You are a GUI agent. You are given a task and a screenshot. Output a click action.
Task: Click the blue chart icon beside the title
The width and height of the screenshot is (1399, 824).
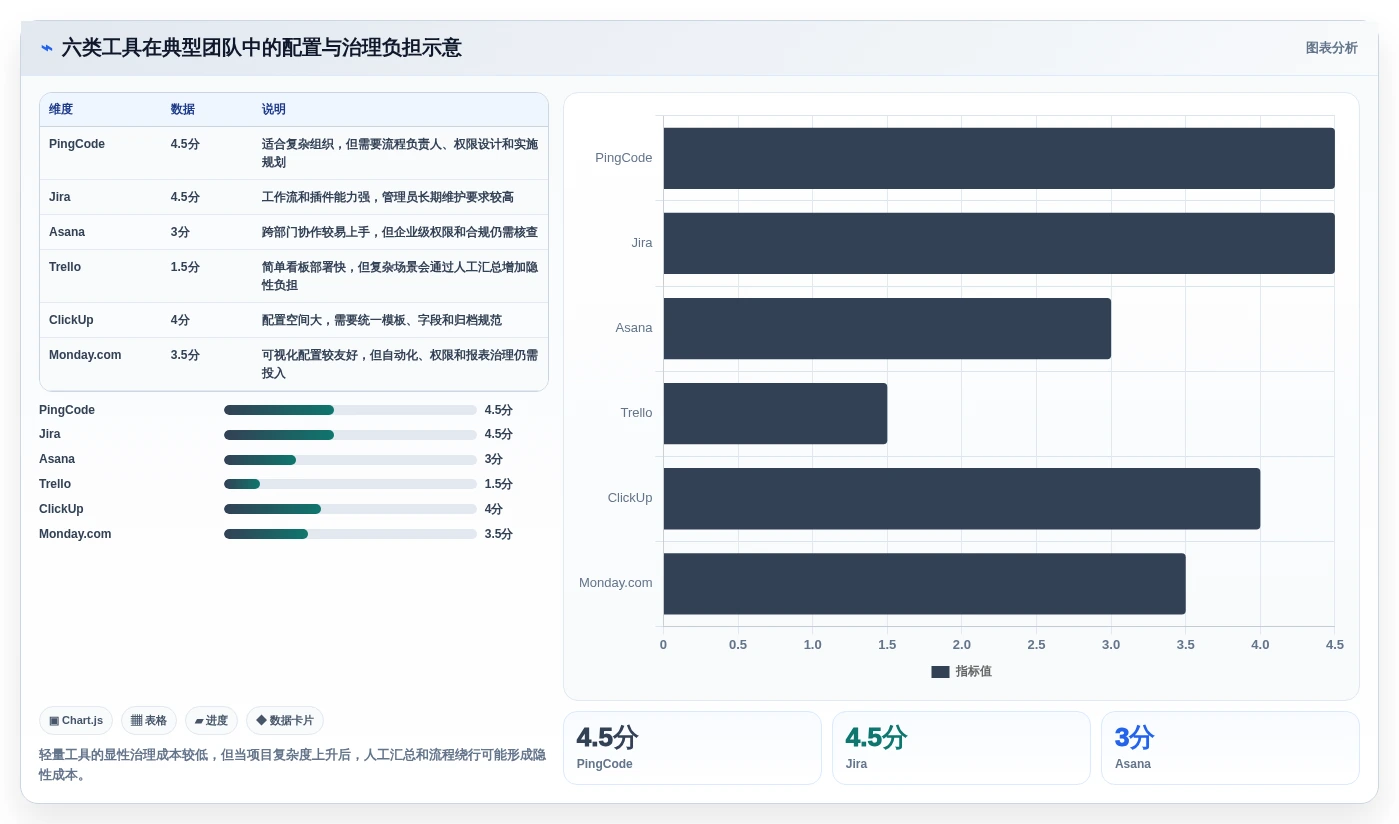click(x=46, y=48)
